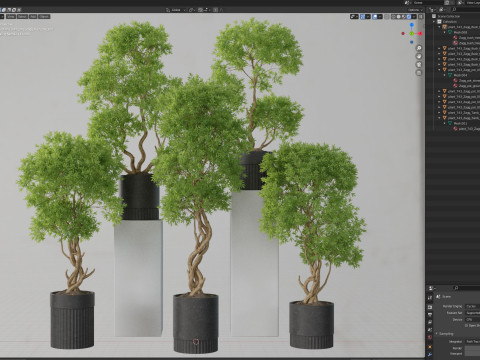Toggle snapping magnet icon
This screenshot has width=480, height=360.
(x=200, y=10)
